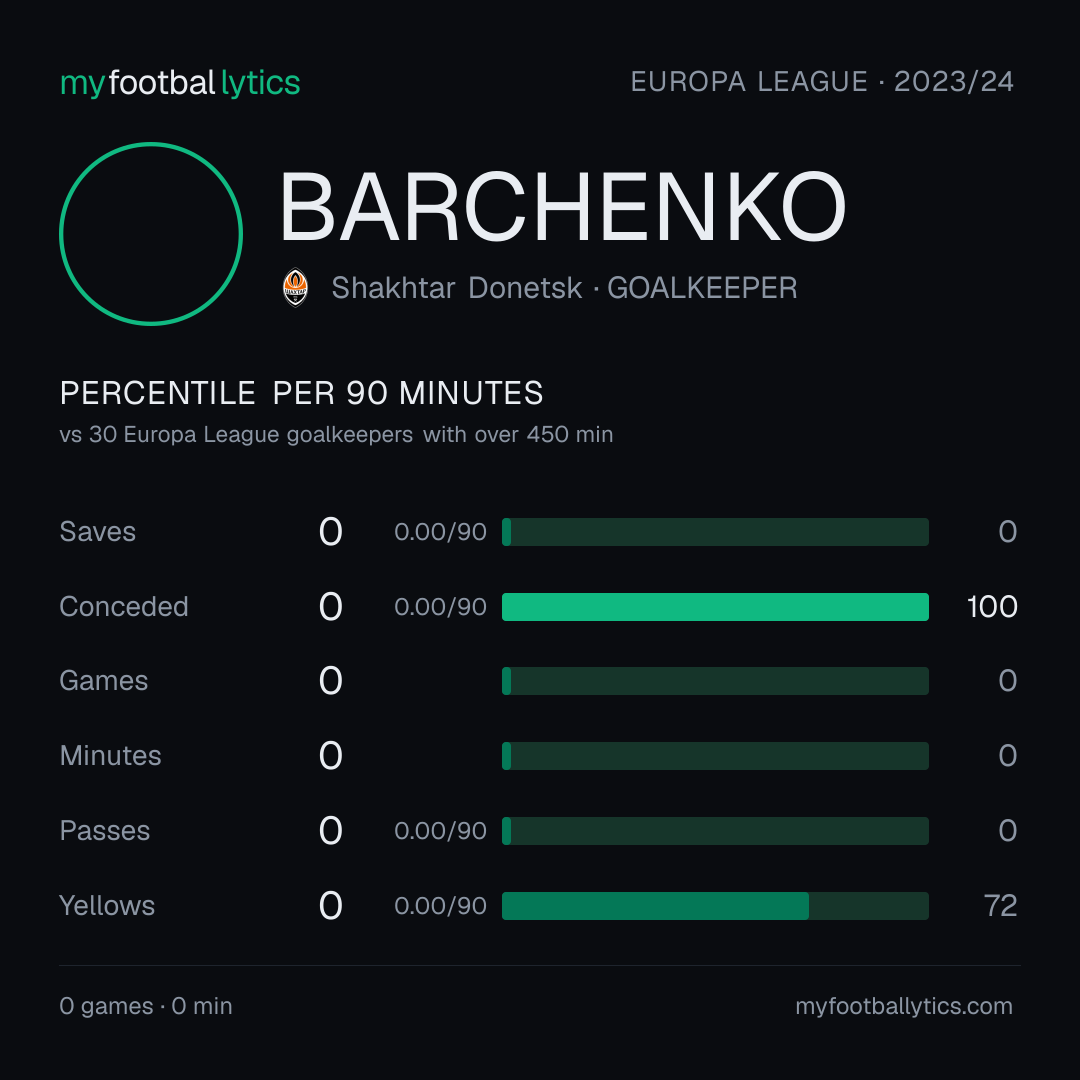The width and height of the screenshot is (1080, 1080).
Task: Click the Europa League 2023/24 label
Action: 822,81
